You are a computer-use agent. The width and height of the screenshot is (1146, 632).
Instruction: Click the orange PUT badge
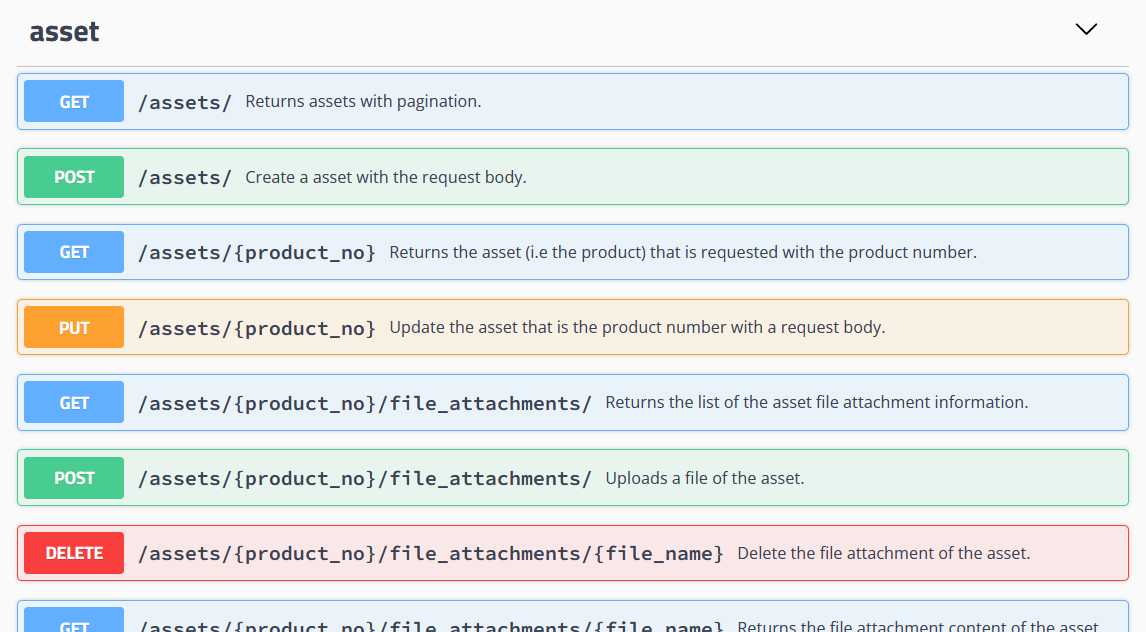tap(74, 328)
